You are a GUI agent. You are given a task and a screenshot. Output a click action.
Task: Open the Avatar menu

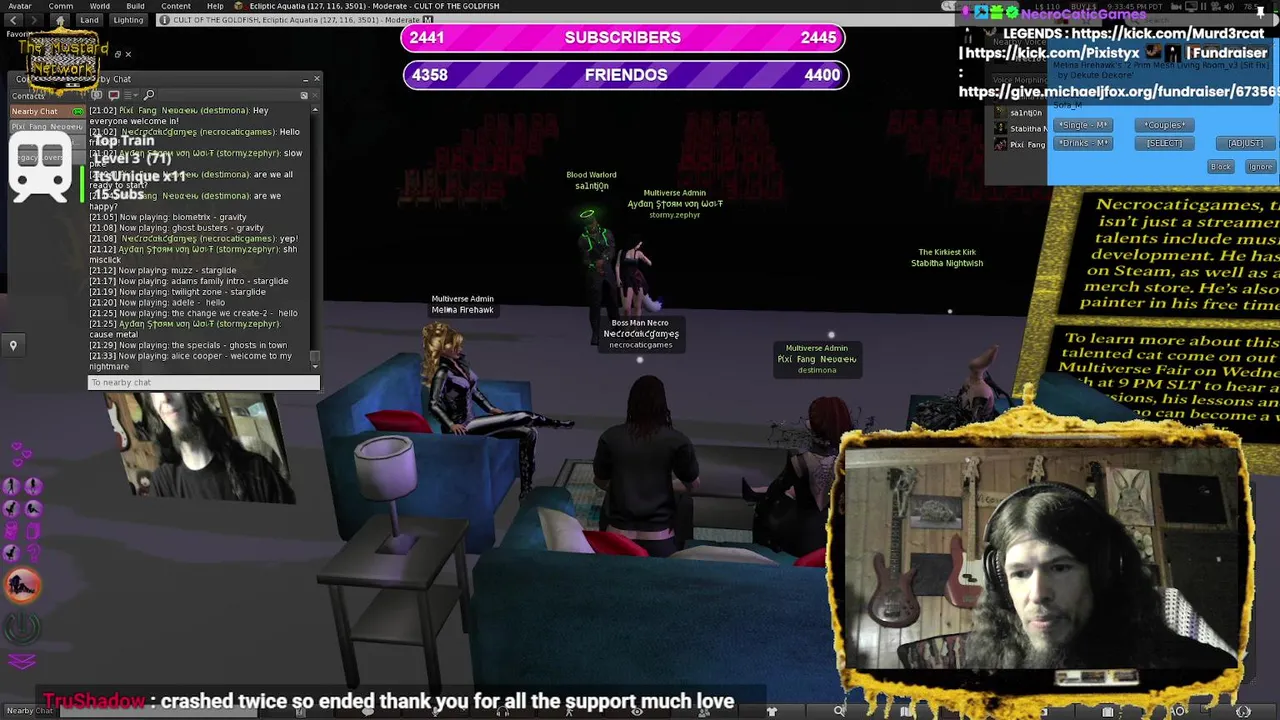pyautogui.click(x=19, y=6)
